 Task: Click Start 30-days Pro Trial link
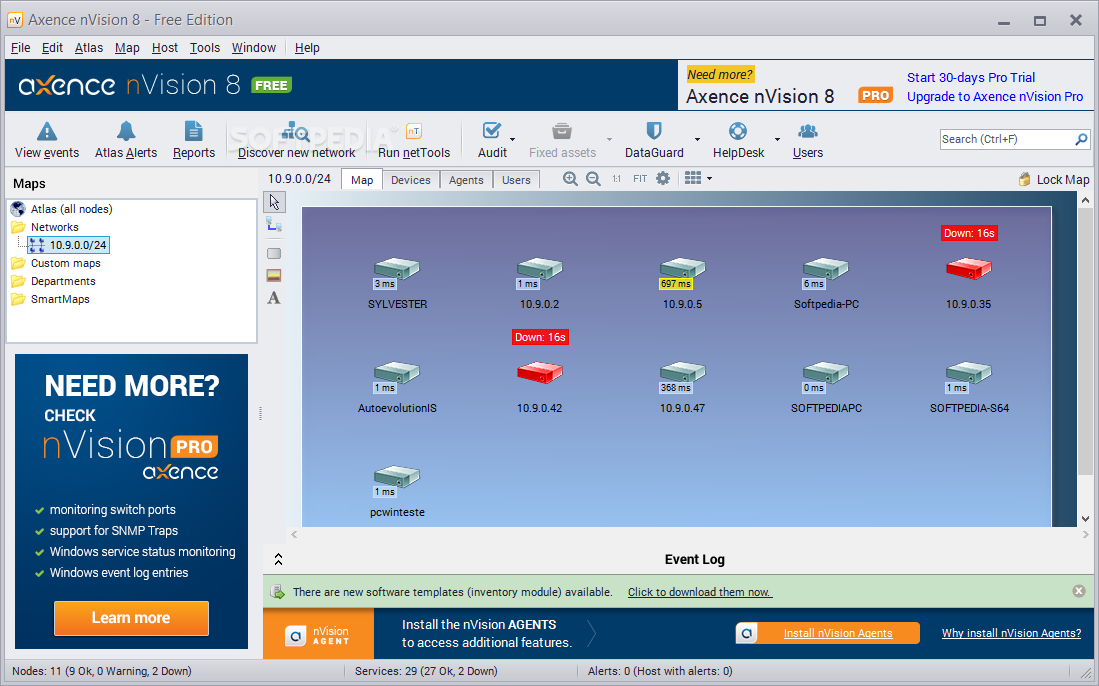click(x=971, y=77)
